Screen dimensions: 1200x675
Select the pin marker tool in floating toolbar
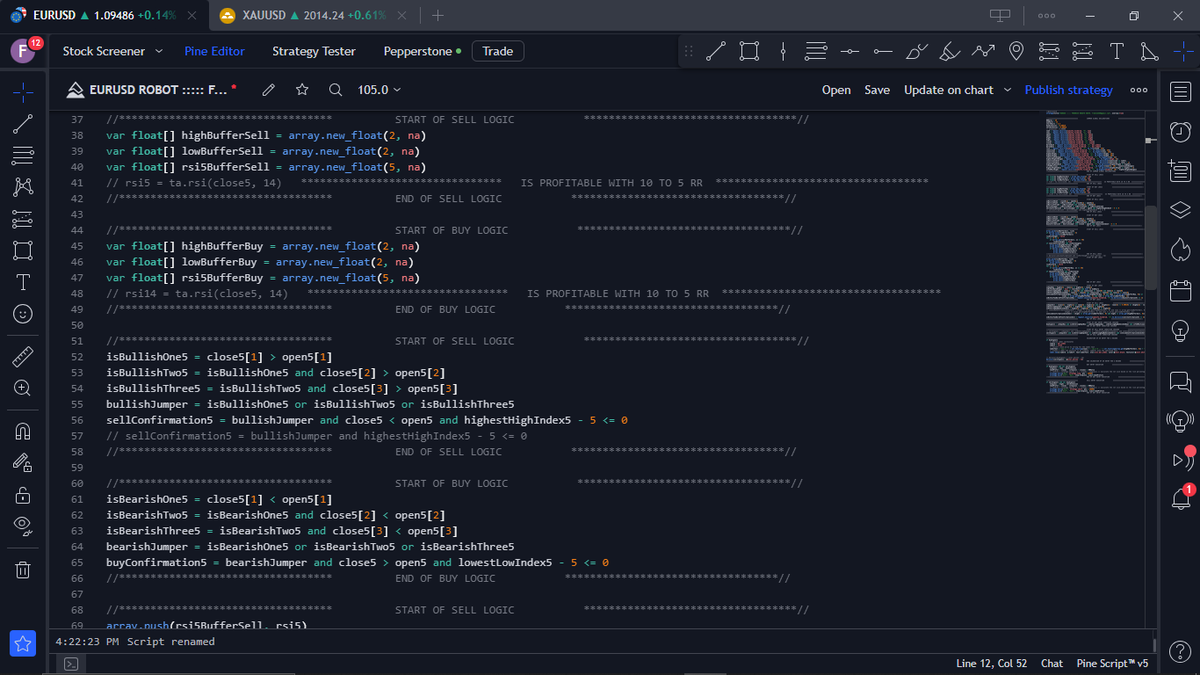point(1016,51)
